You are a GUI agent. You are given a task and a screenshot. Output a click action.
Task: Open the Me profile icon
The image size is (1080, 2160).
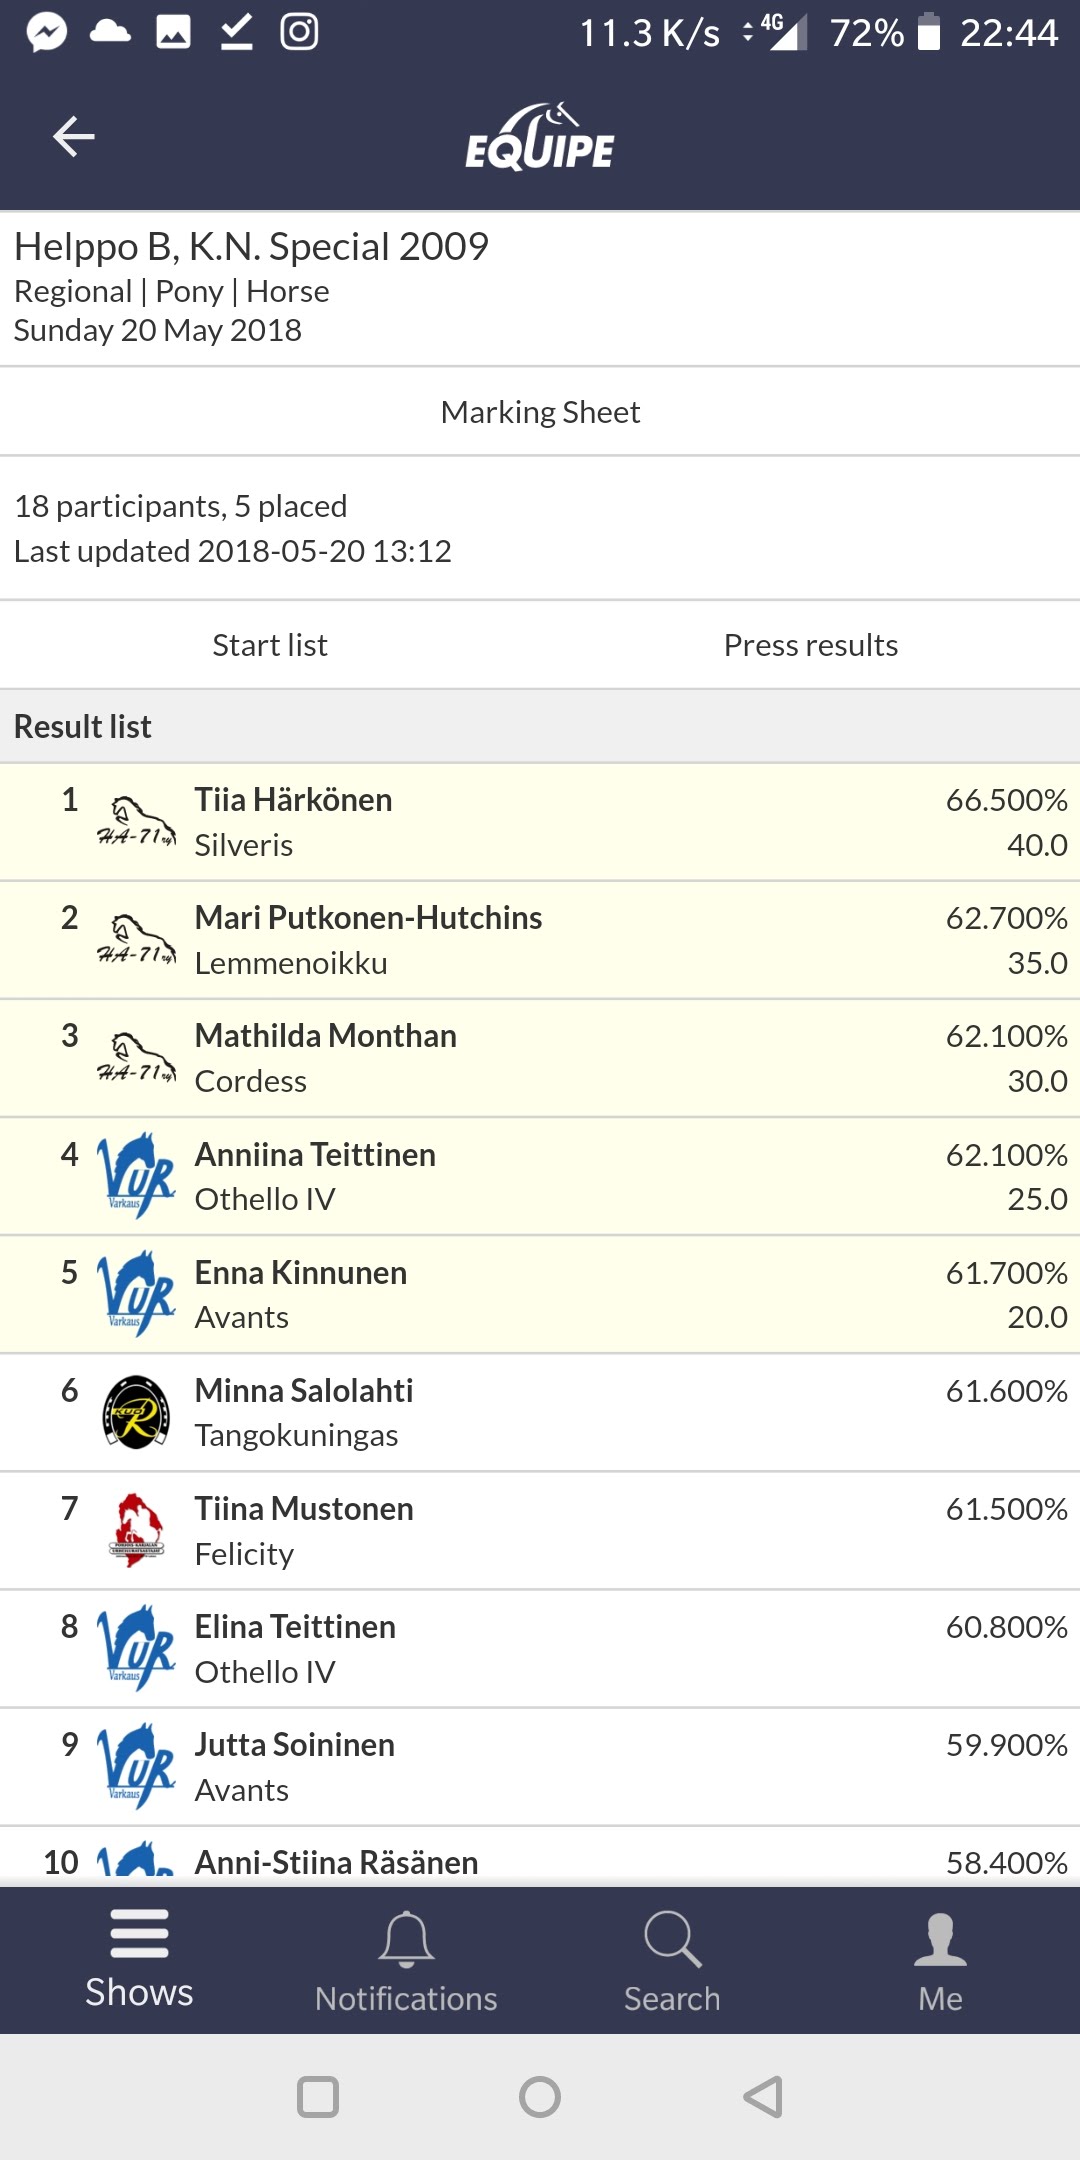click(x=940, y=1939)
